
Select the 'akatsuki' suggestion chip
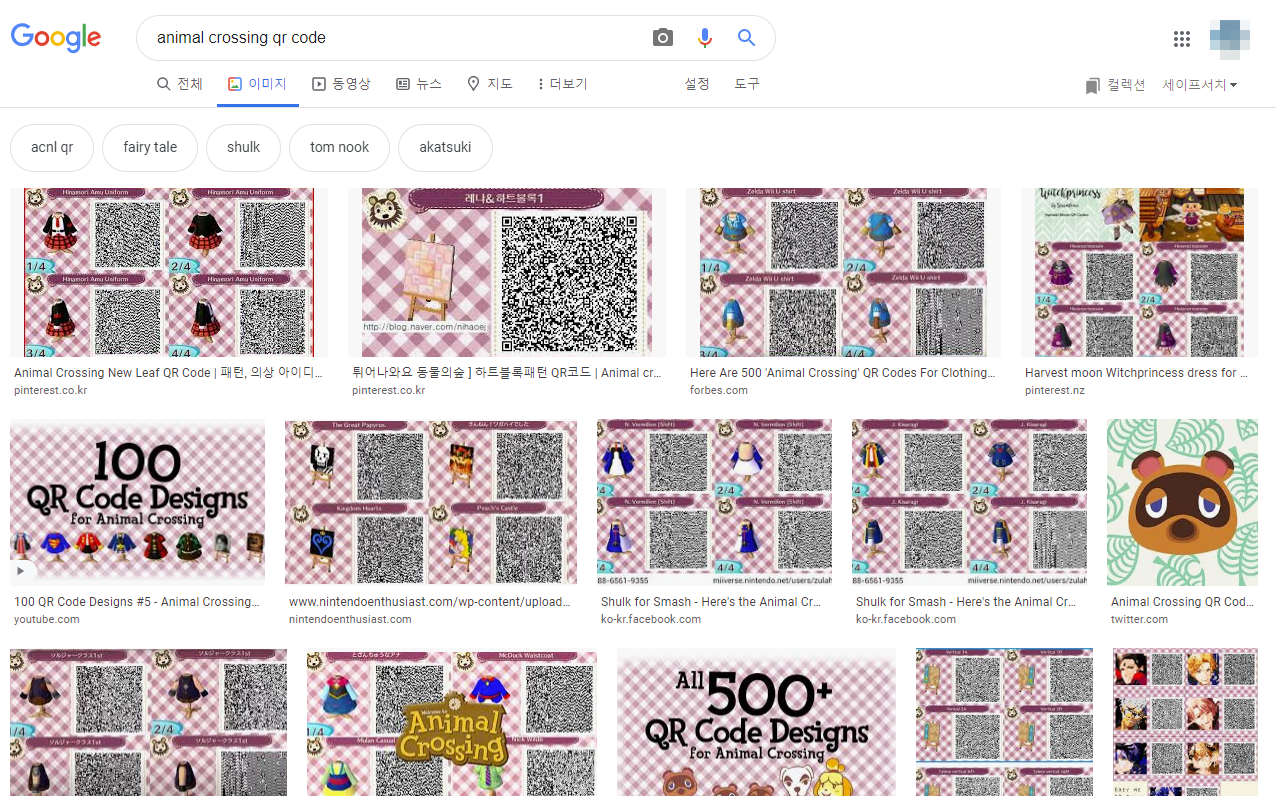[445, 147]
